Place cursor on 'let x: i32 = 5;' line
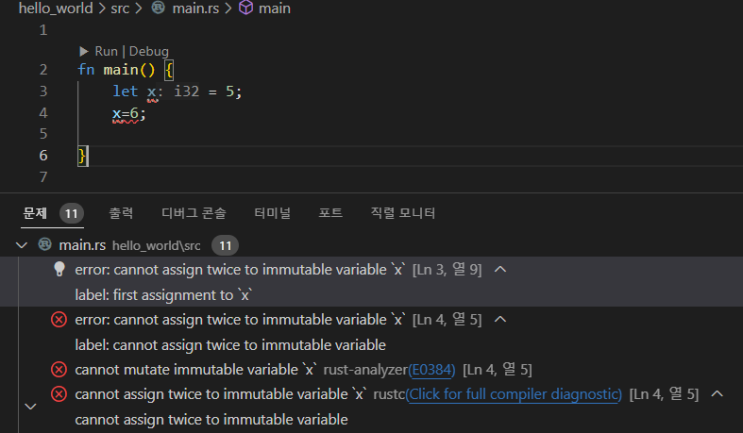 coord(177,91)
